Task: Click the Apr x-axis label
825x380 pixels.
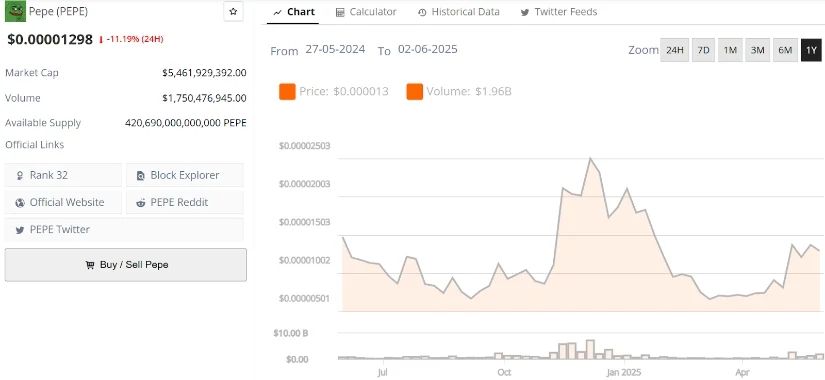Action: point(742,373)
